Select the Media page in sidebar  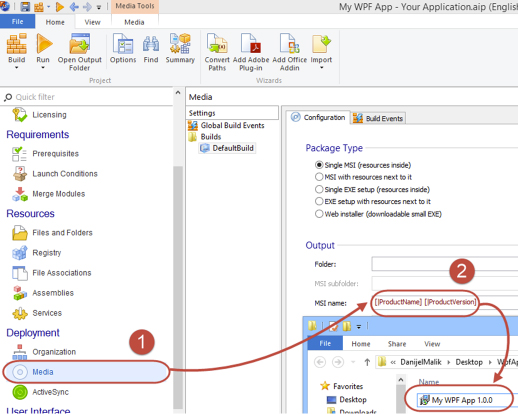coord(86,372)
